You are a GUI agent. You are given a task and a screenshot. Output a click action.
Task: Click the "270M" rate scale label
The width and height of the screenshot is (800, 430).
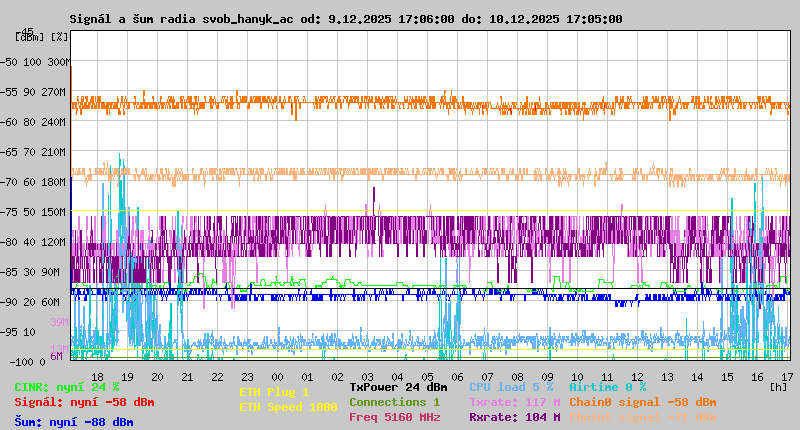[56, 92]
